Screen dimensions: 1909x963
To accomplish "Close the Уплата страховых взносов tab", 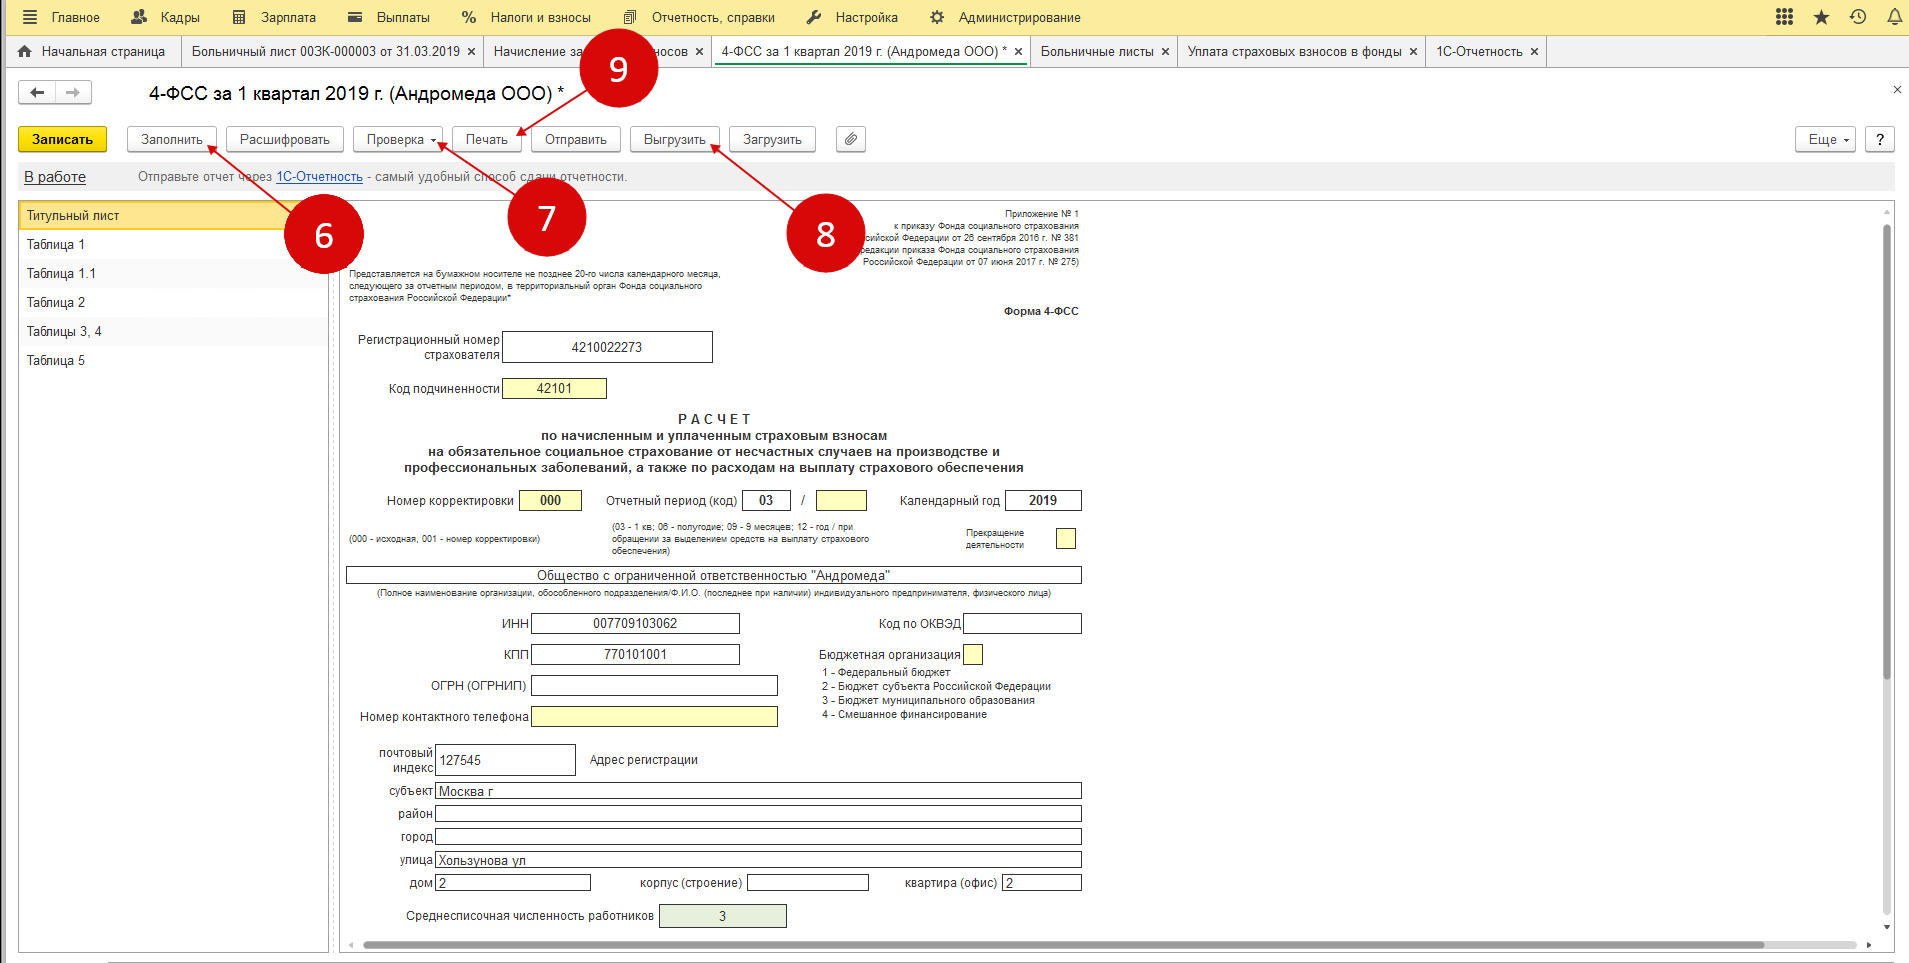I will point(1413,52).
